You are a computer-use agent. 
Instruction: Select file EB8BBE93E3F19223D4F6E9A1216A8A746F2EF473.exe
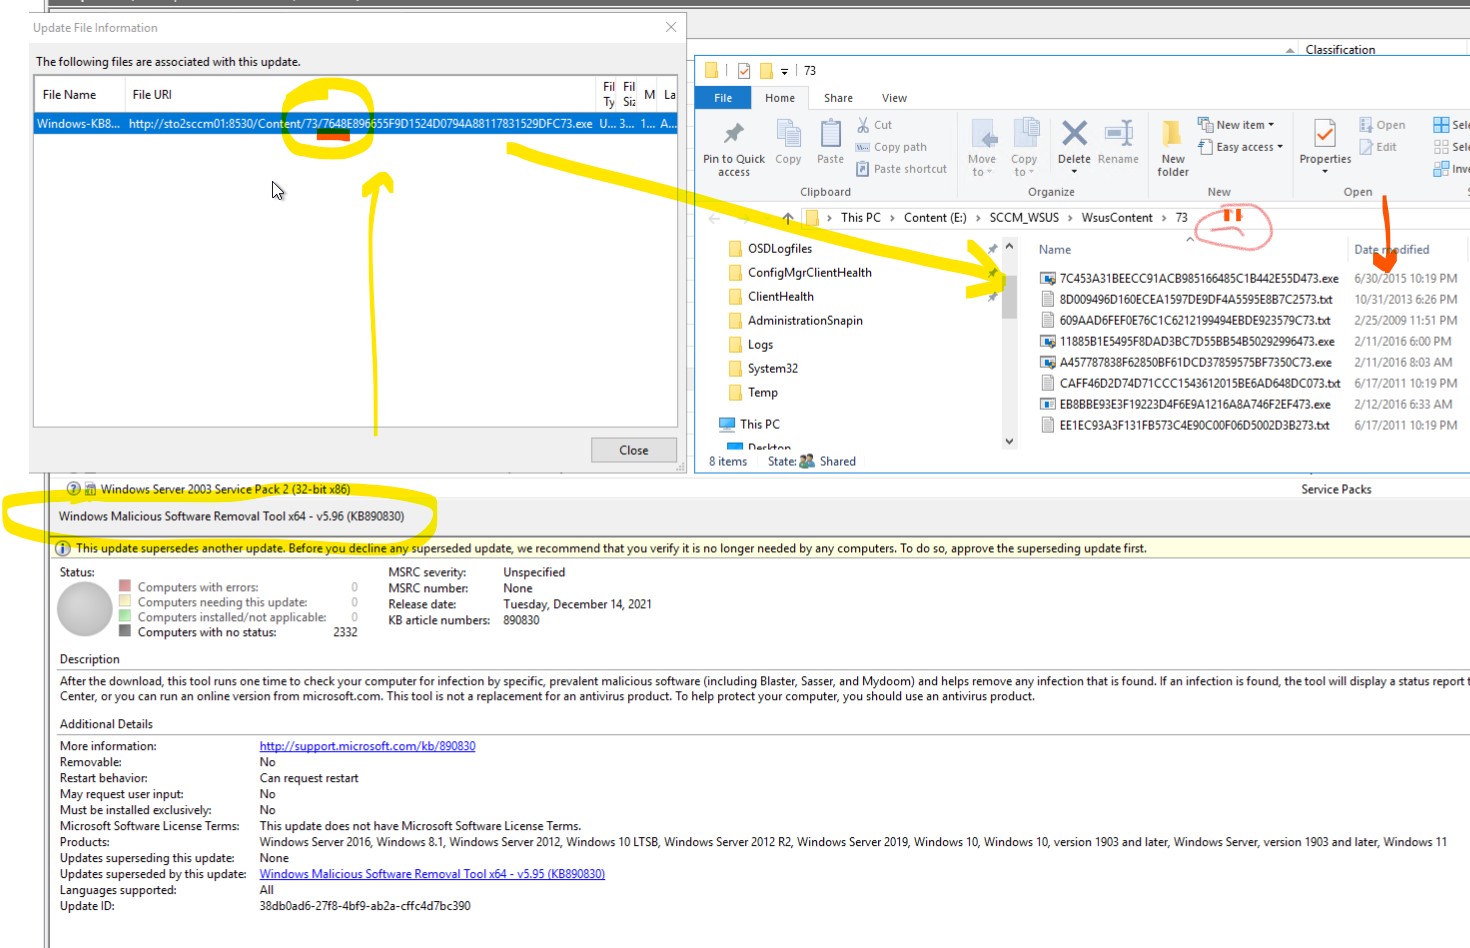coord(1194,405)
